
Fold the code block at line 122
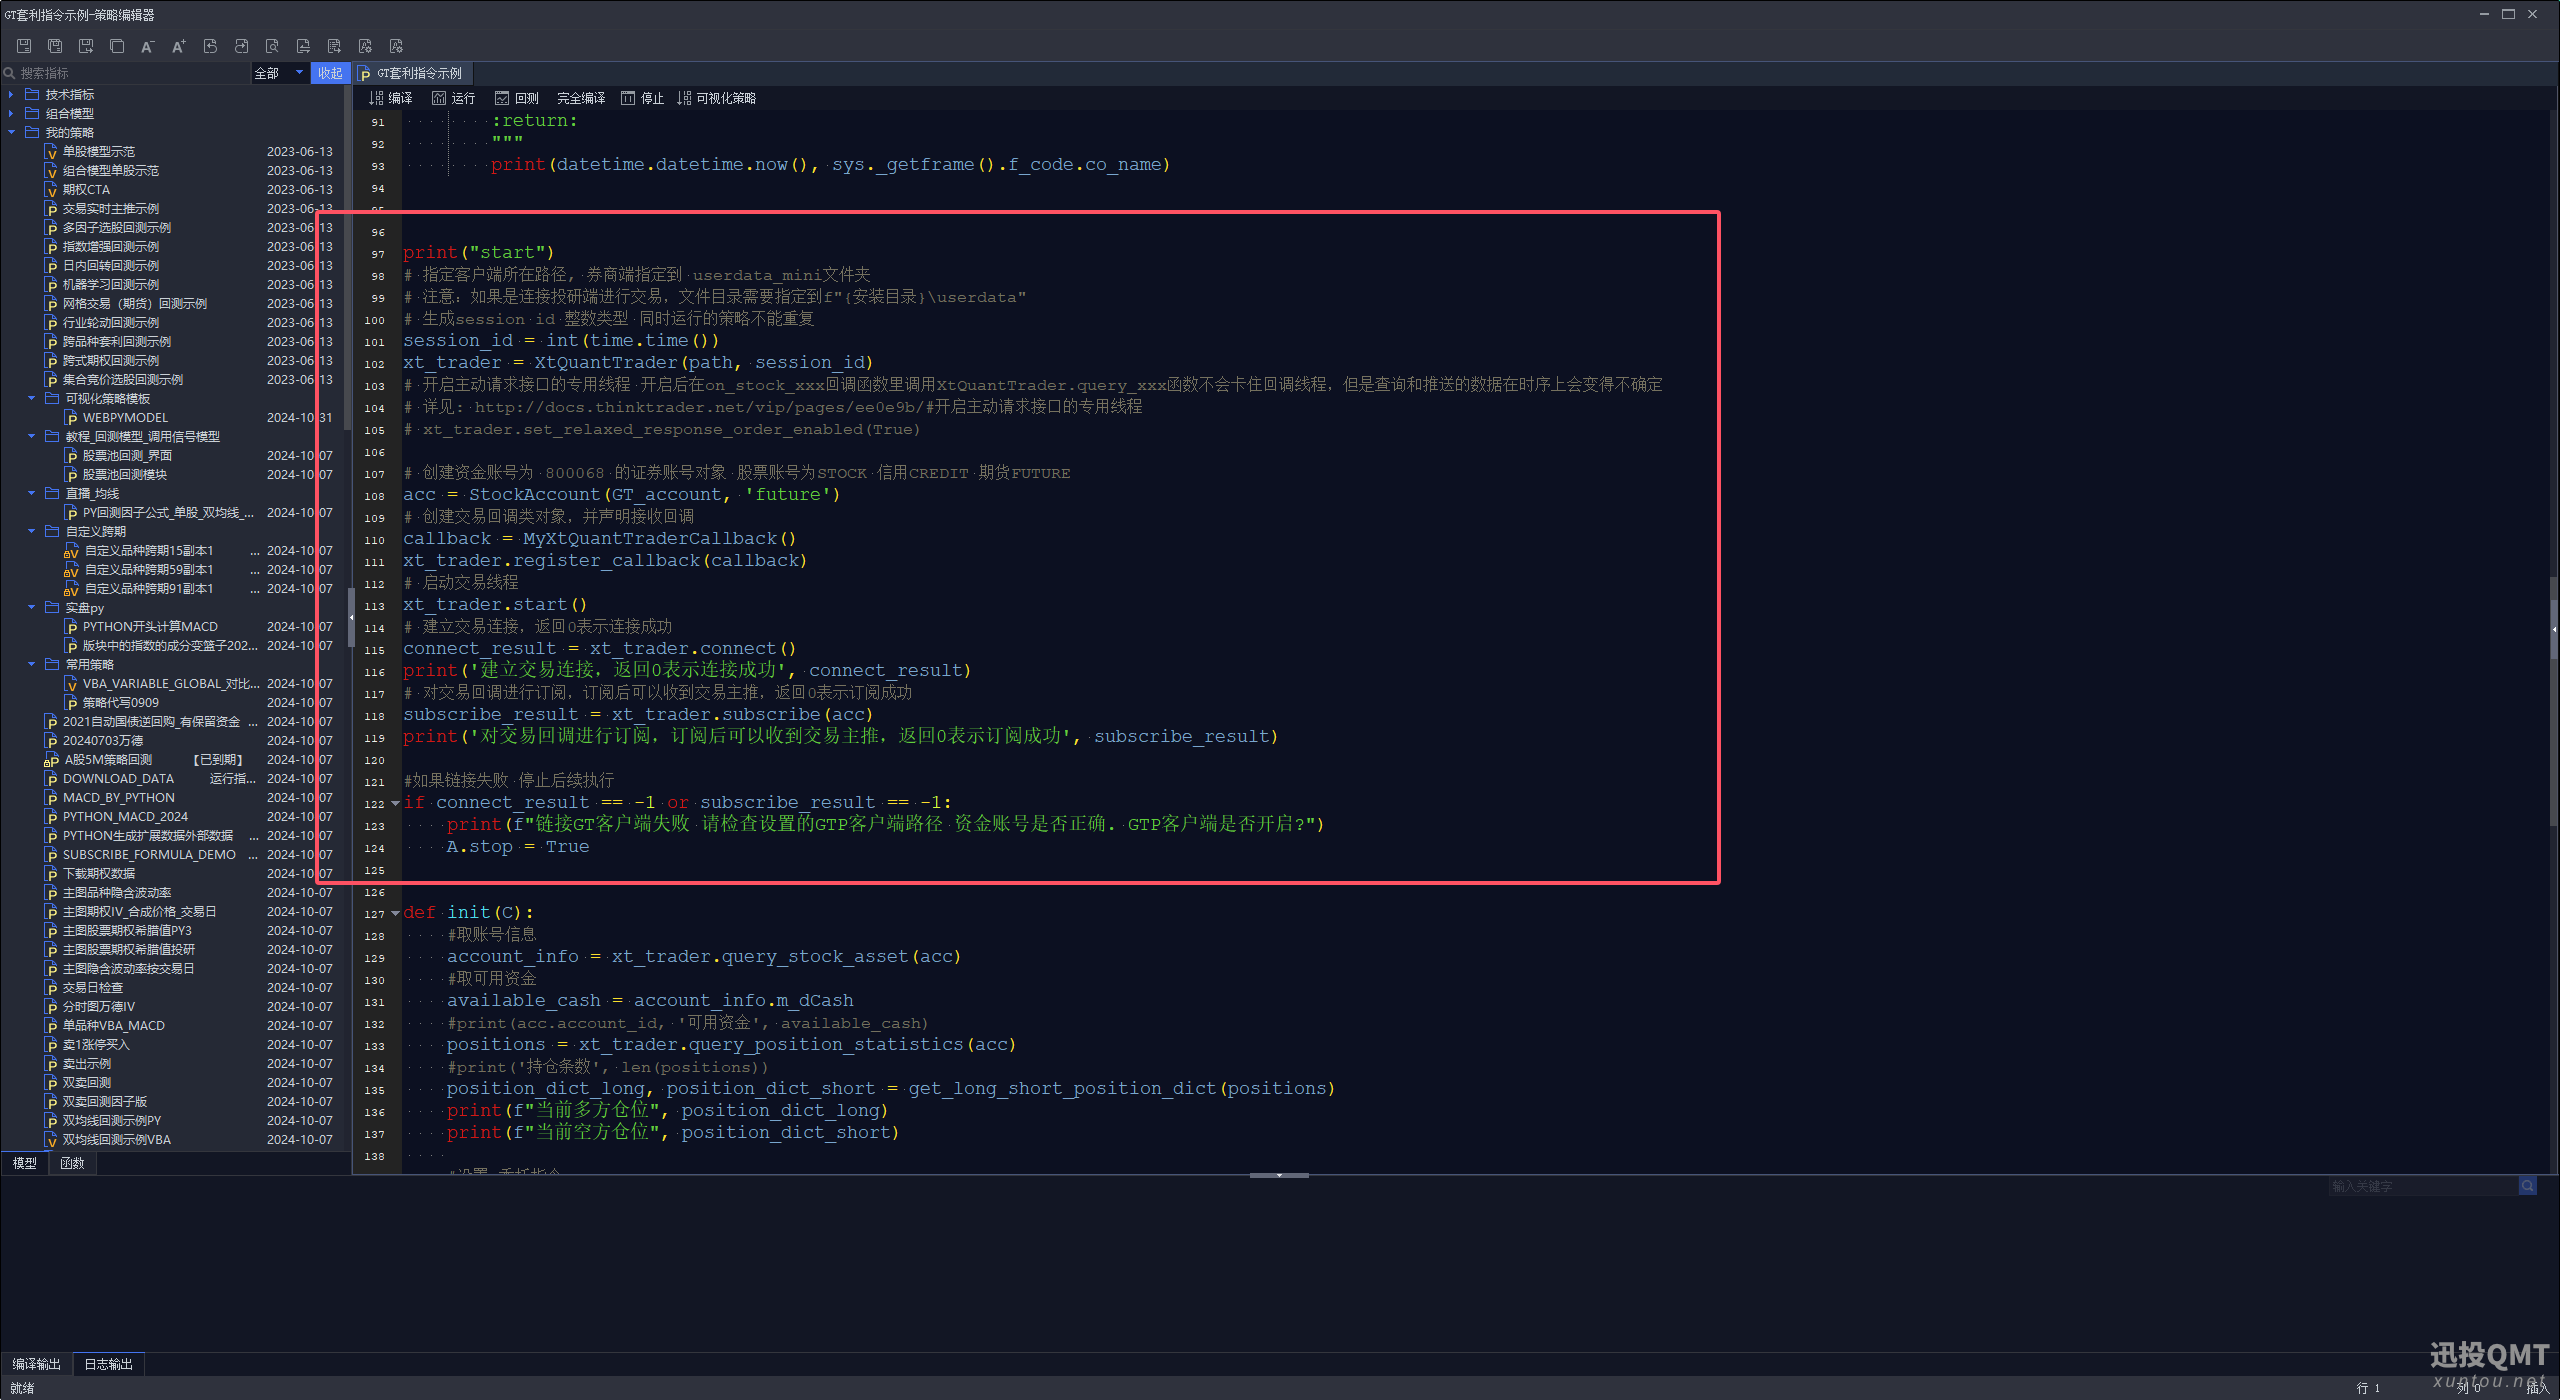coord(395,803)
